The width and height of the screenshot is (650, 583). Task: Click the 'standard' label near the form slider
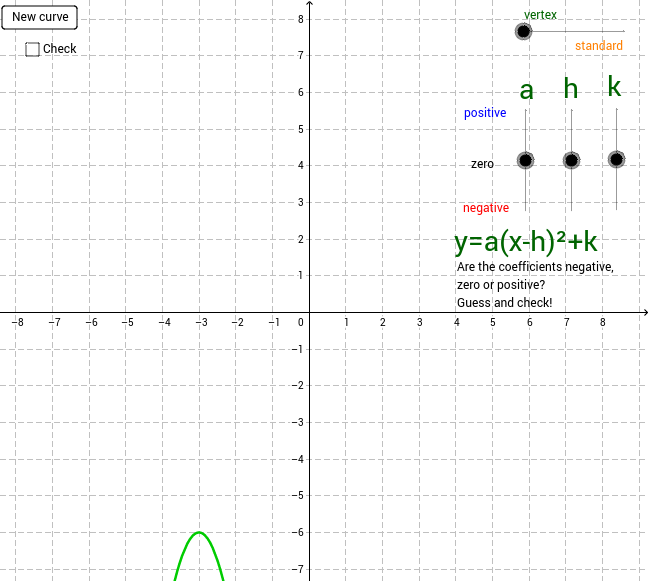[x=599, y=46]
